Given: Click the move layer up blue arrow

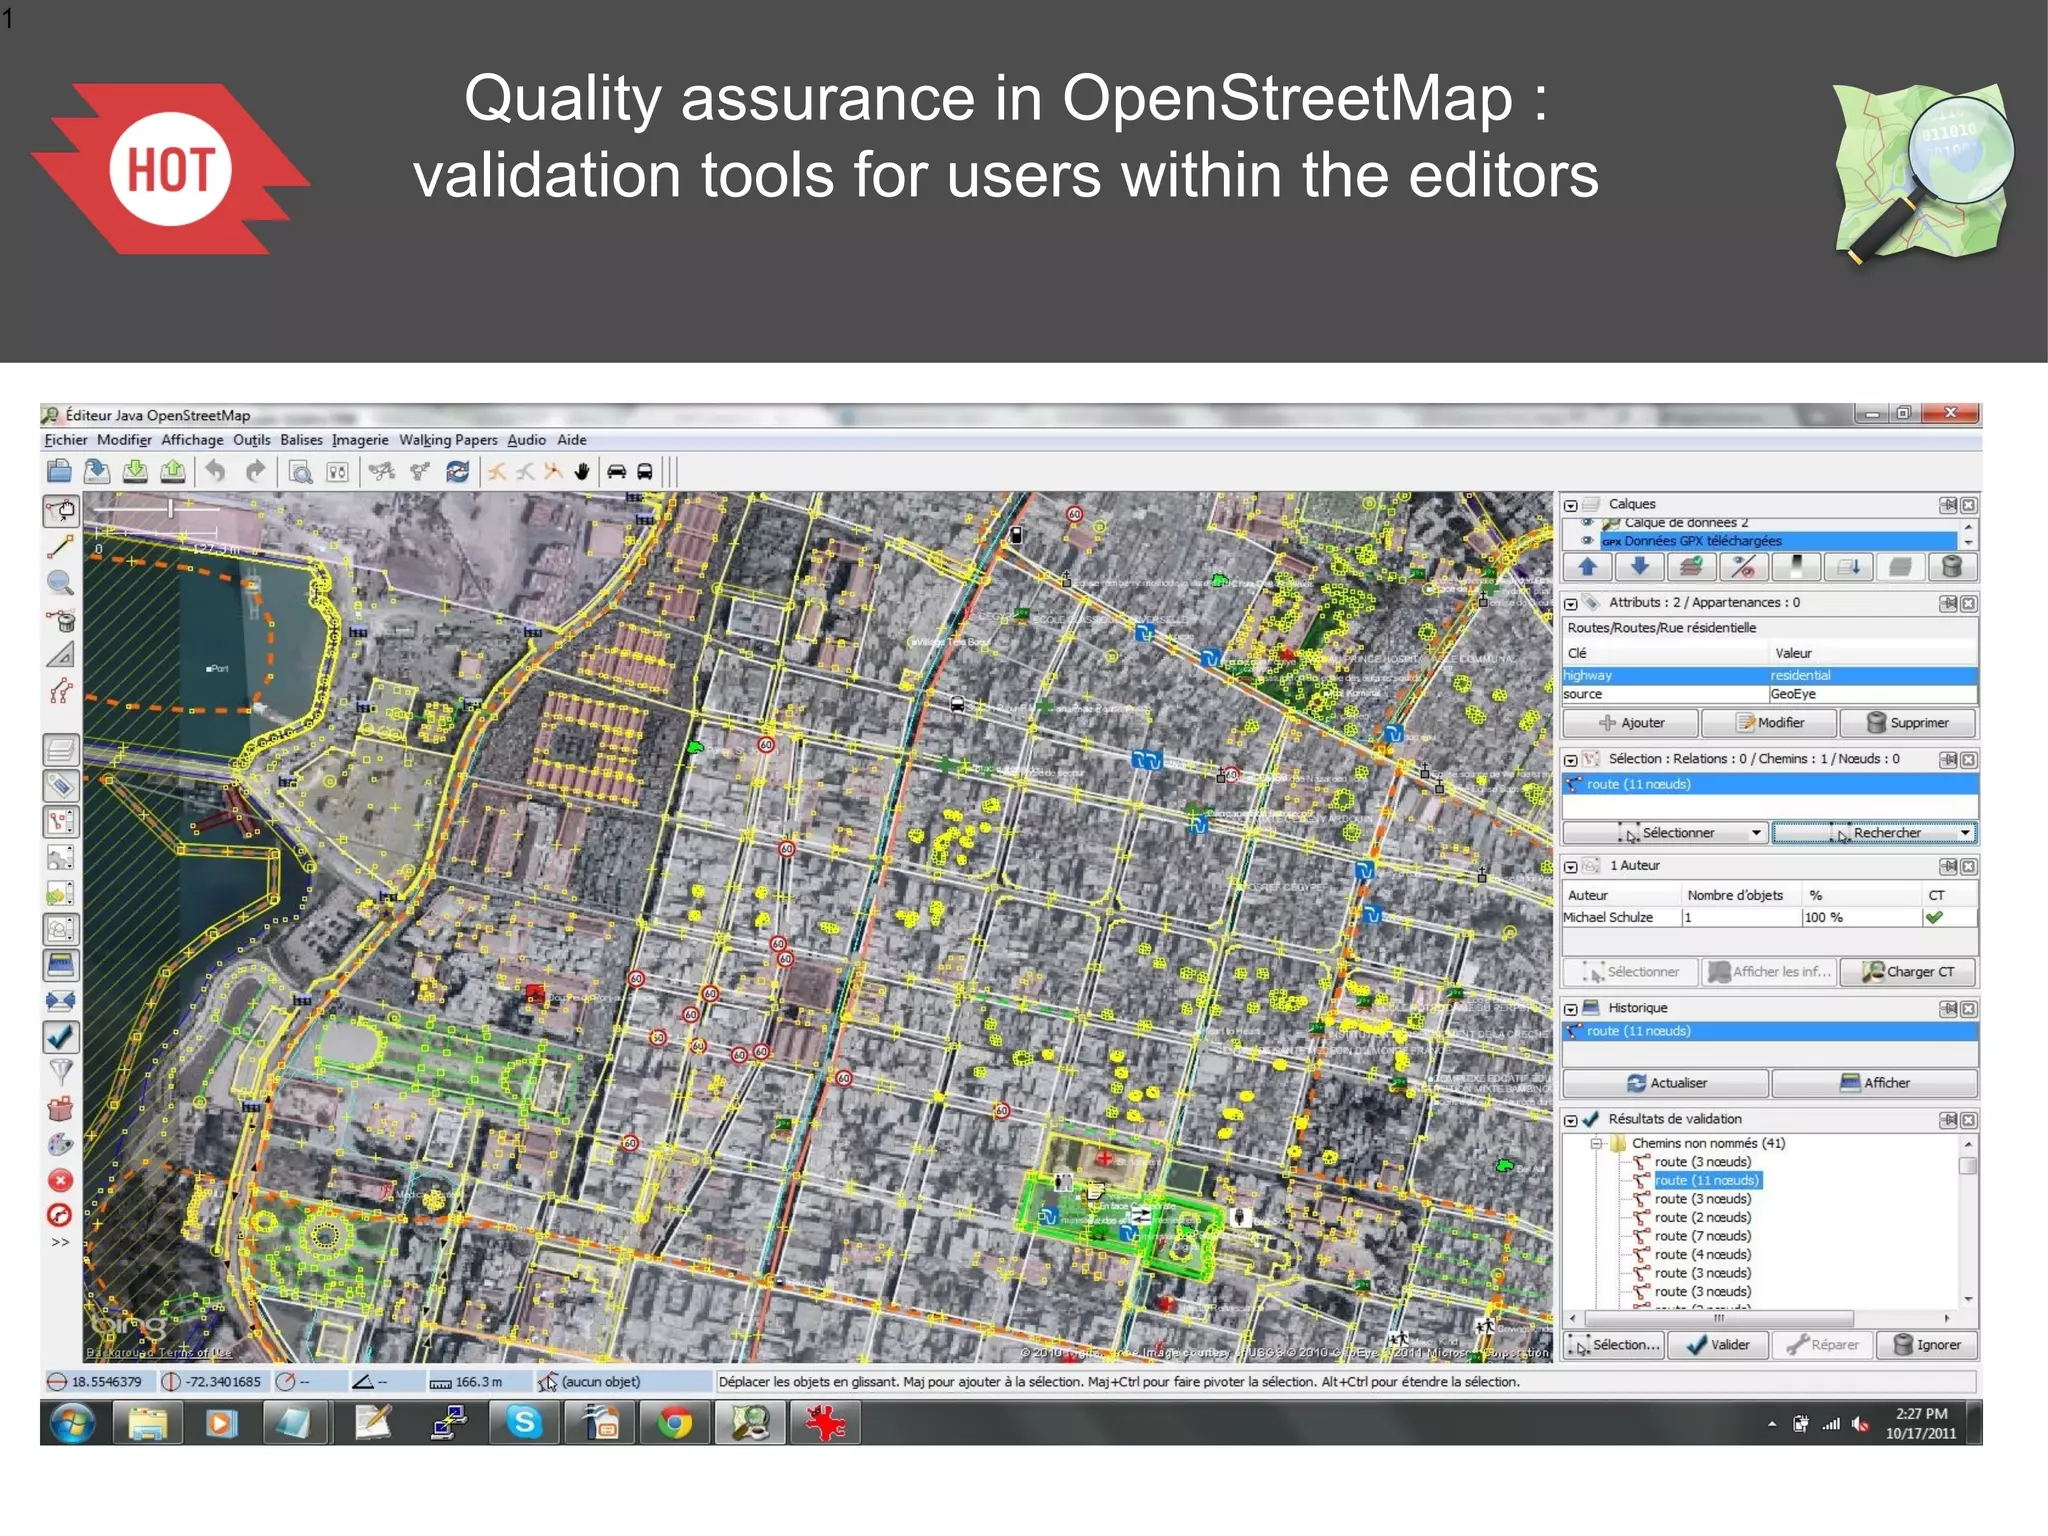Looking at the screenshot, I should (1587, 567).
